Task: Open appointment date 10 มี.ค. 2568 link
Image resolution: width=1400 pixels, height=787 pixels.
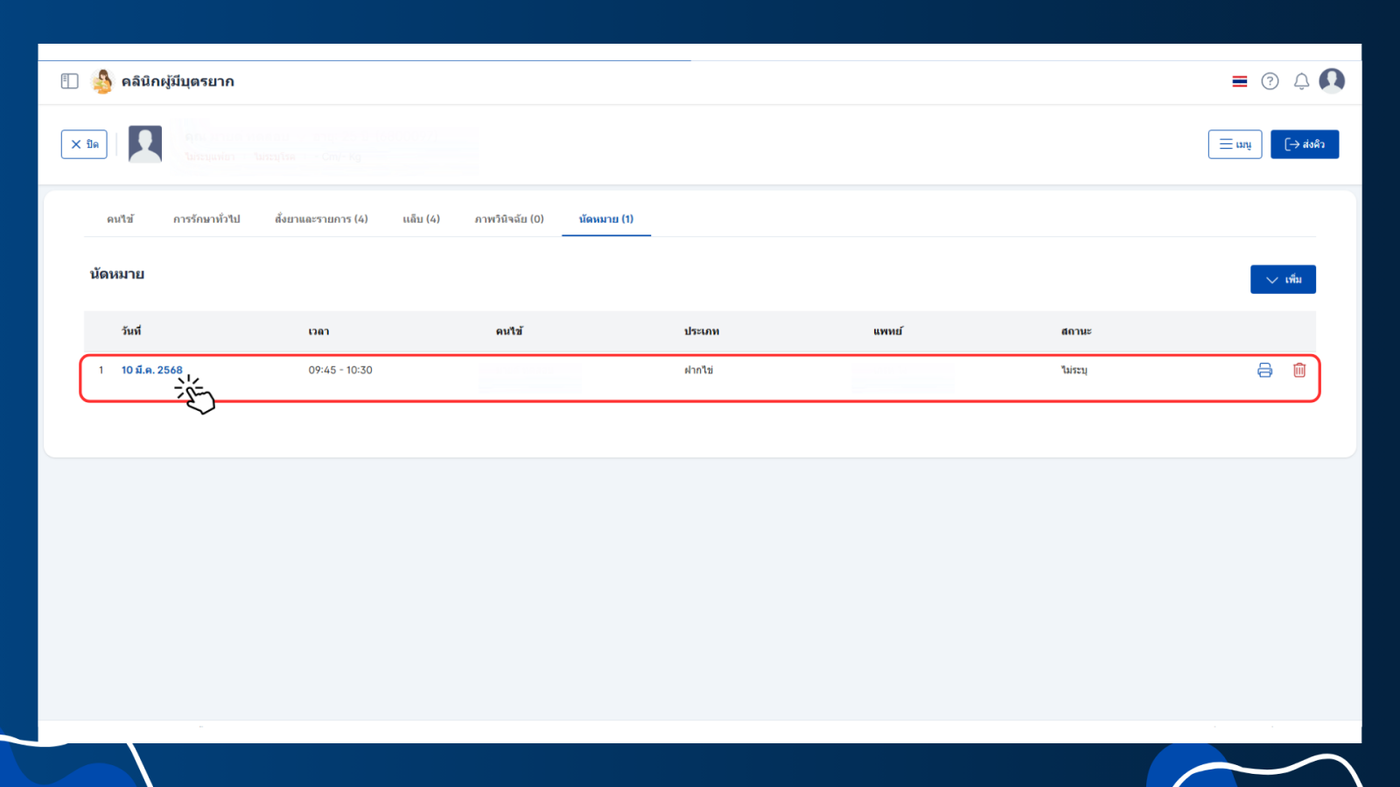Action: coord(152,370)
